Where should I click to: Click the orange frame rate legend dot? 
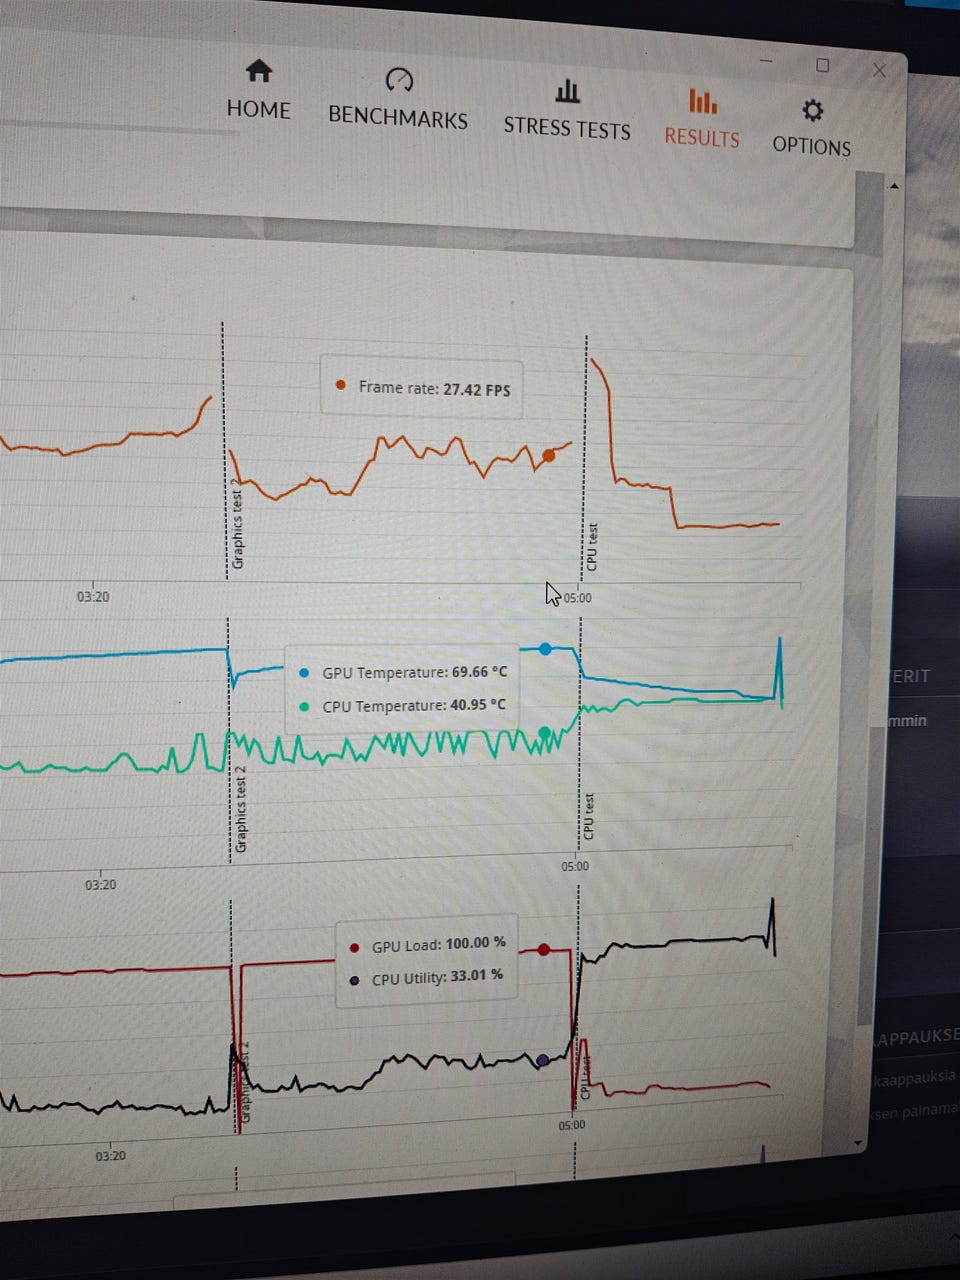pos(341,385)
